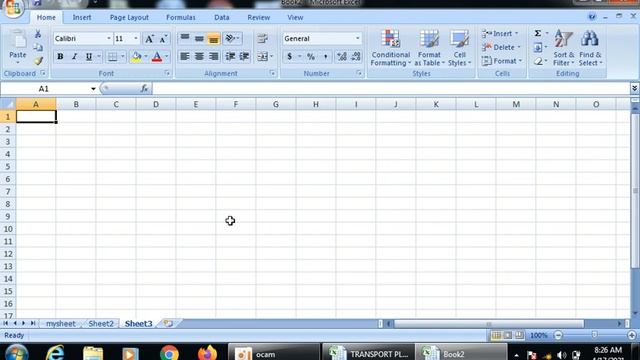Open Format as Table gallery
This screenshot has height=360, width=640.
(429, 48)
